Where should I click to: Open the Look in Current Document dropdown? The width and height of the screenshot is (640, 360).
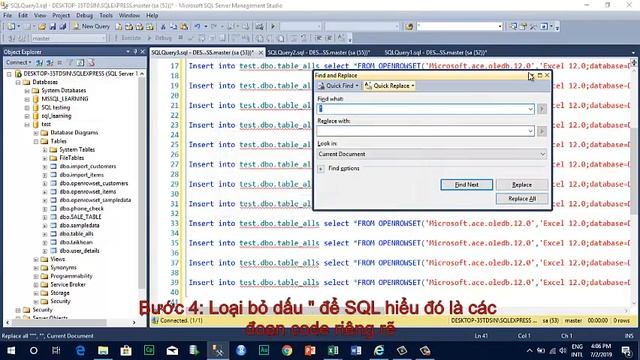pyautogui.click(x=431, y=154)
